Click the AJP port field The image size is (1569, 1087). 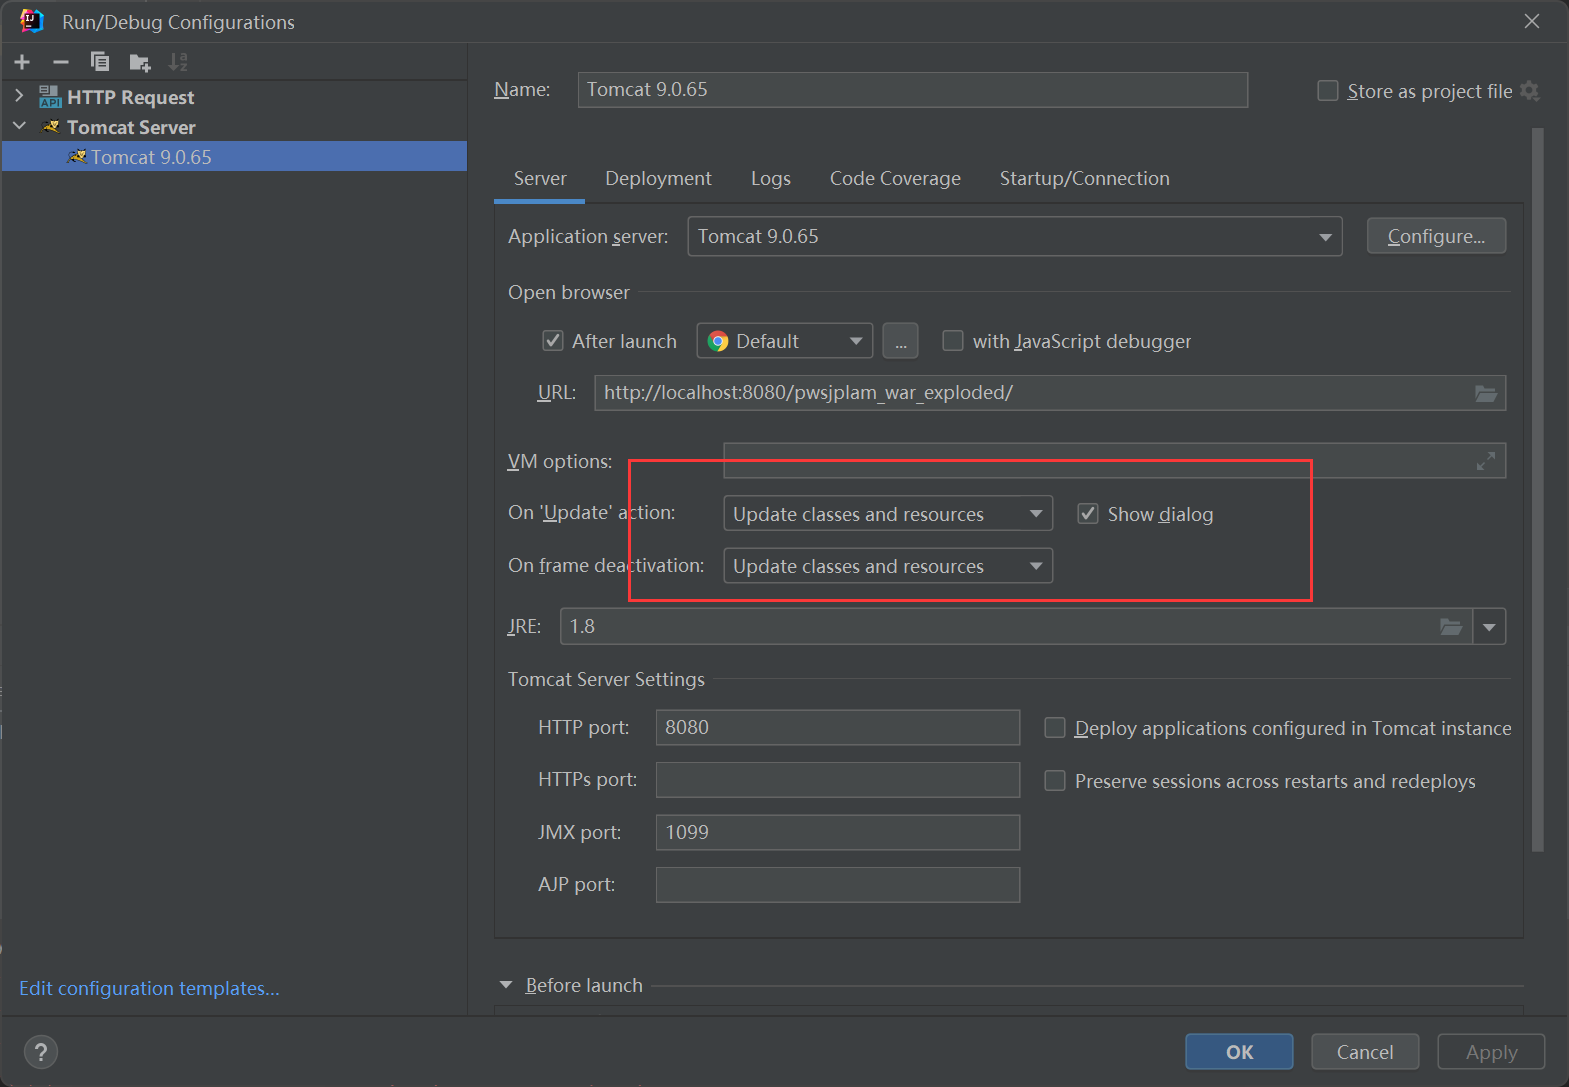(838, 885)
